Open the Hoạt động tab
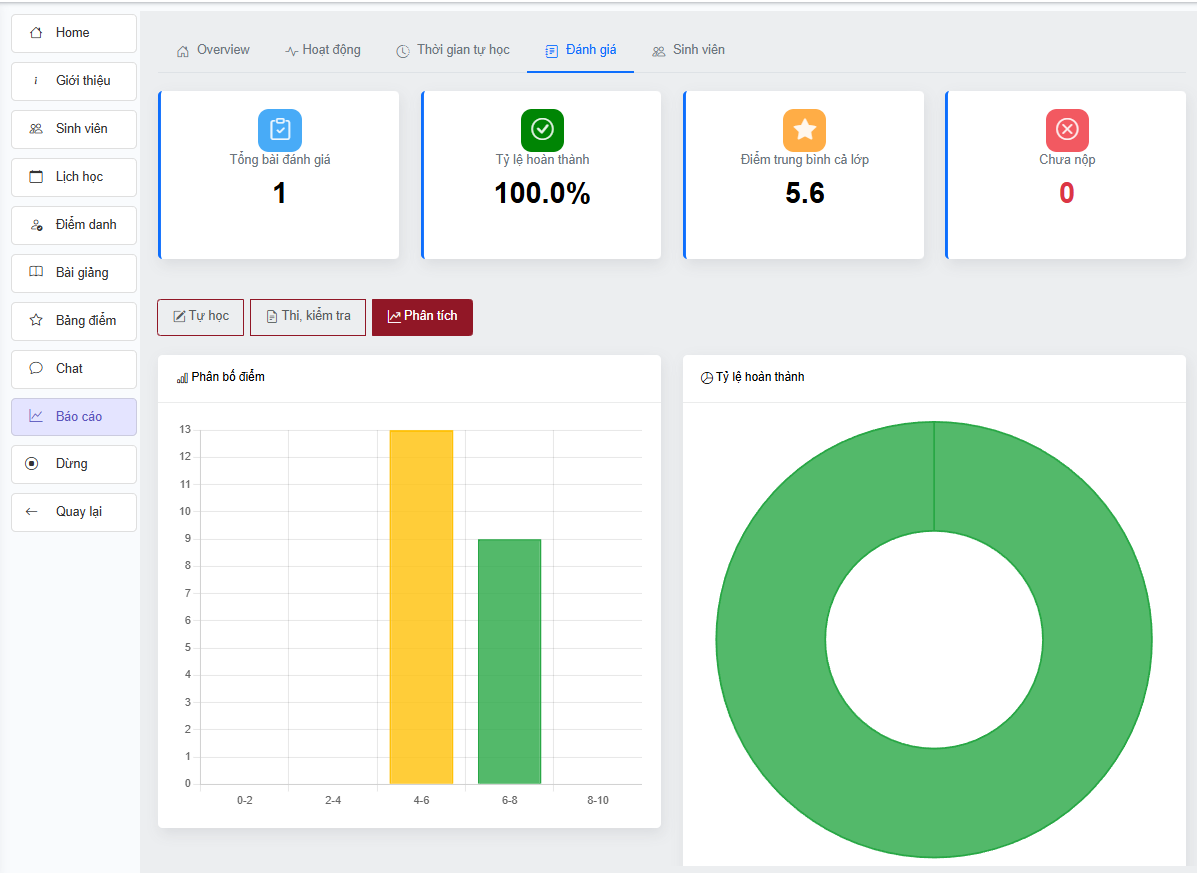 (322, 50)
